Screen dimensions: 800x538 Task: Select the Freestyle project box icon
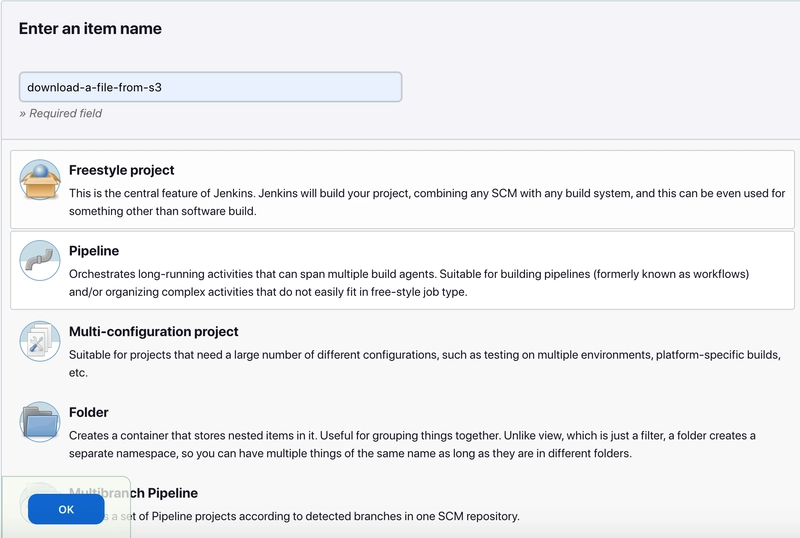[40, 180]
